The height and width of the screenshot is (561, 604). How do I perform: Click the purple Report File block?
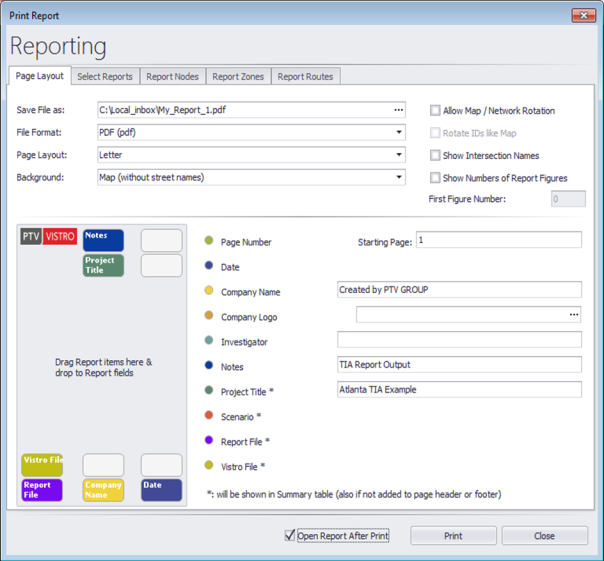click(x=42, y=490)
